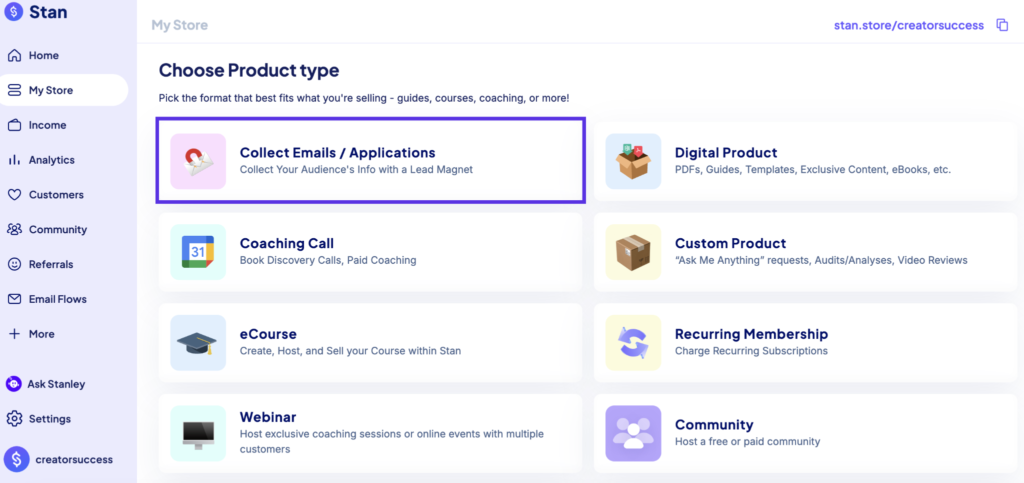This screenshot has height=483, width=1024.
Task: Click the Recurring Membership arrows icon
Action: point(633,342)
